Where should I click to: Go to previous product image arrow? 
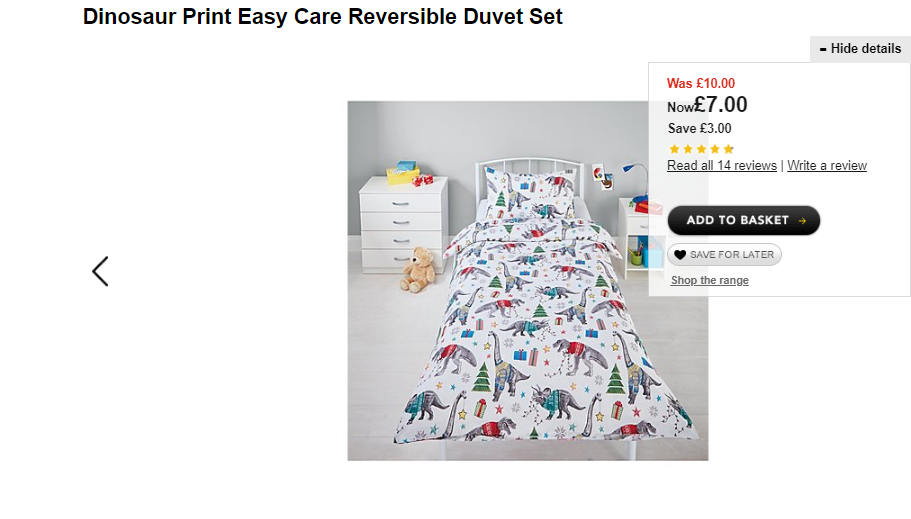(x=101, y=271)
